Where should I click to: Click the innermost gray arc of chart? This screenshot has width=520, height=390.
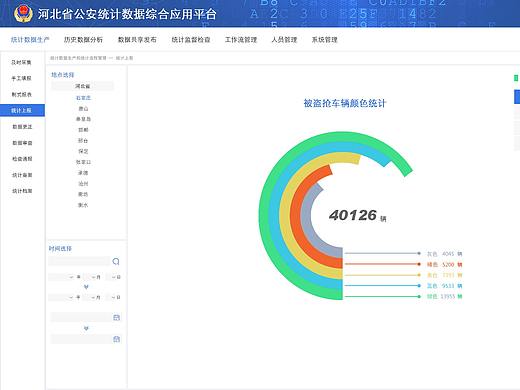point(305,216)
